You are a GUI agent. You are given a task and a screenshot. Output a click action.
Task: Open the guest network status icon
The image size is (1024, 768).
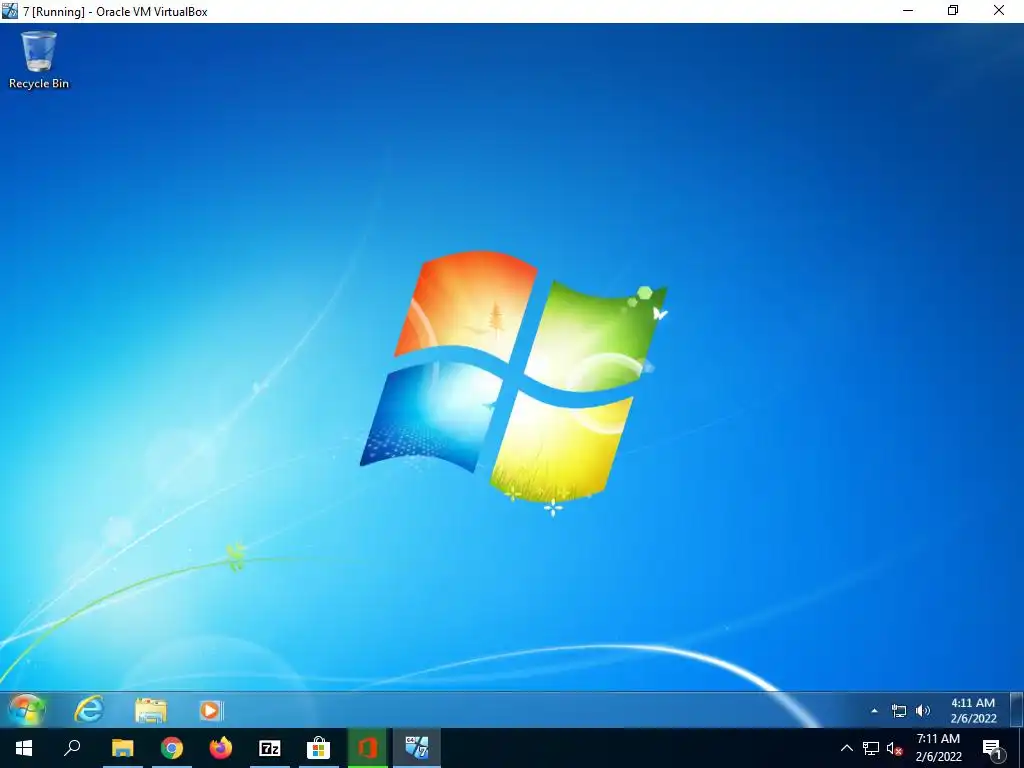click(x=899, y=711)
